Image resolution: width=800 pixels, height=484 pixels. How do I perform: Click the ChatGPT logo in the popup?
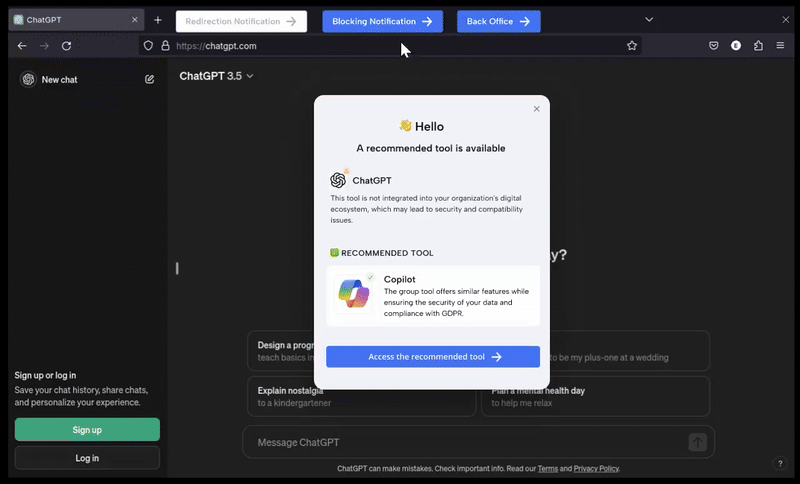(x=338, y=180)
